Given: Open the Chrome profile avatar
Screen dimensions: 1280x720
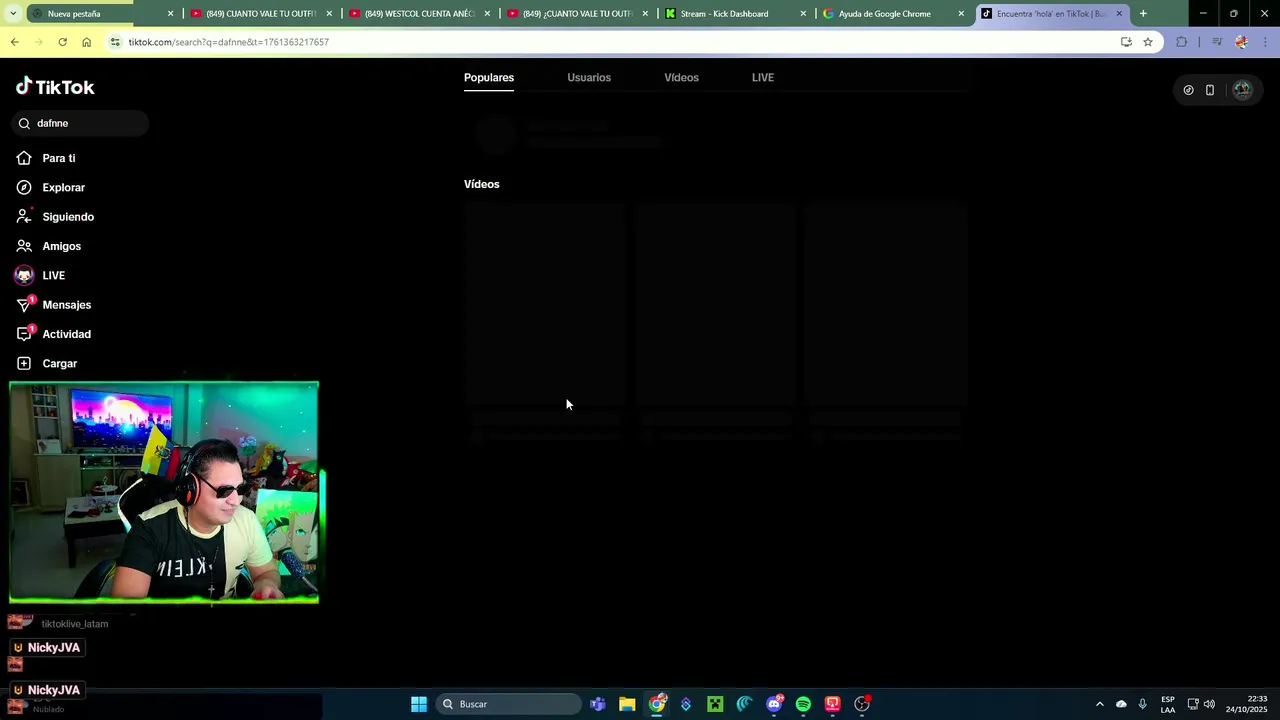Looking at the screenshot, I should (x=1241, y=42).
